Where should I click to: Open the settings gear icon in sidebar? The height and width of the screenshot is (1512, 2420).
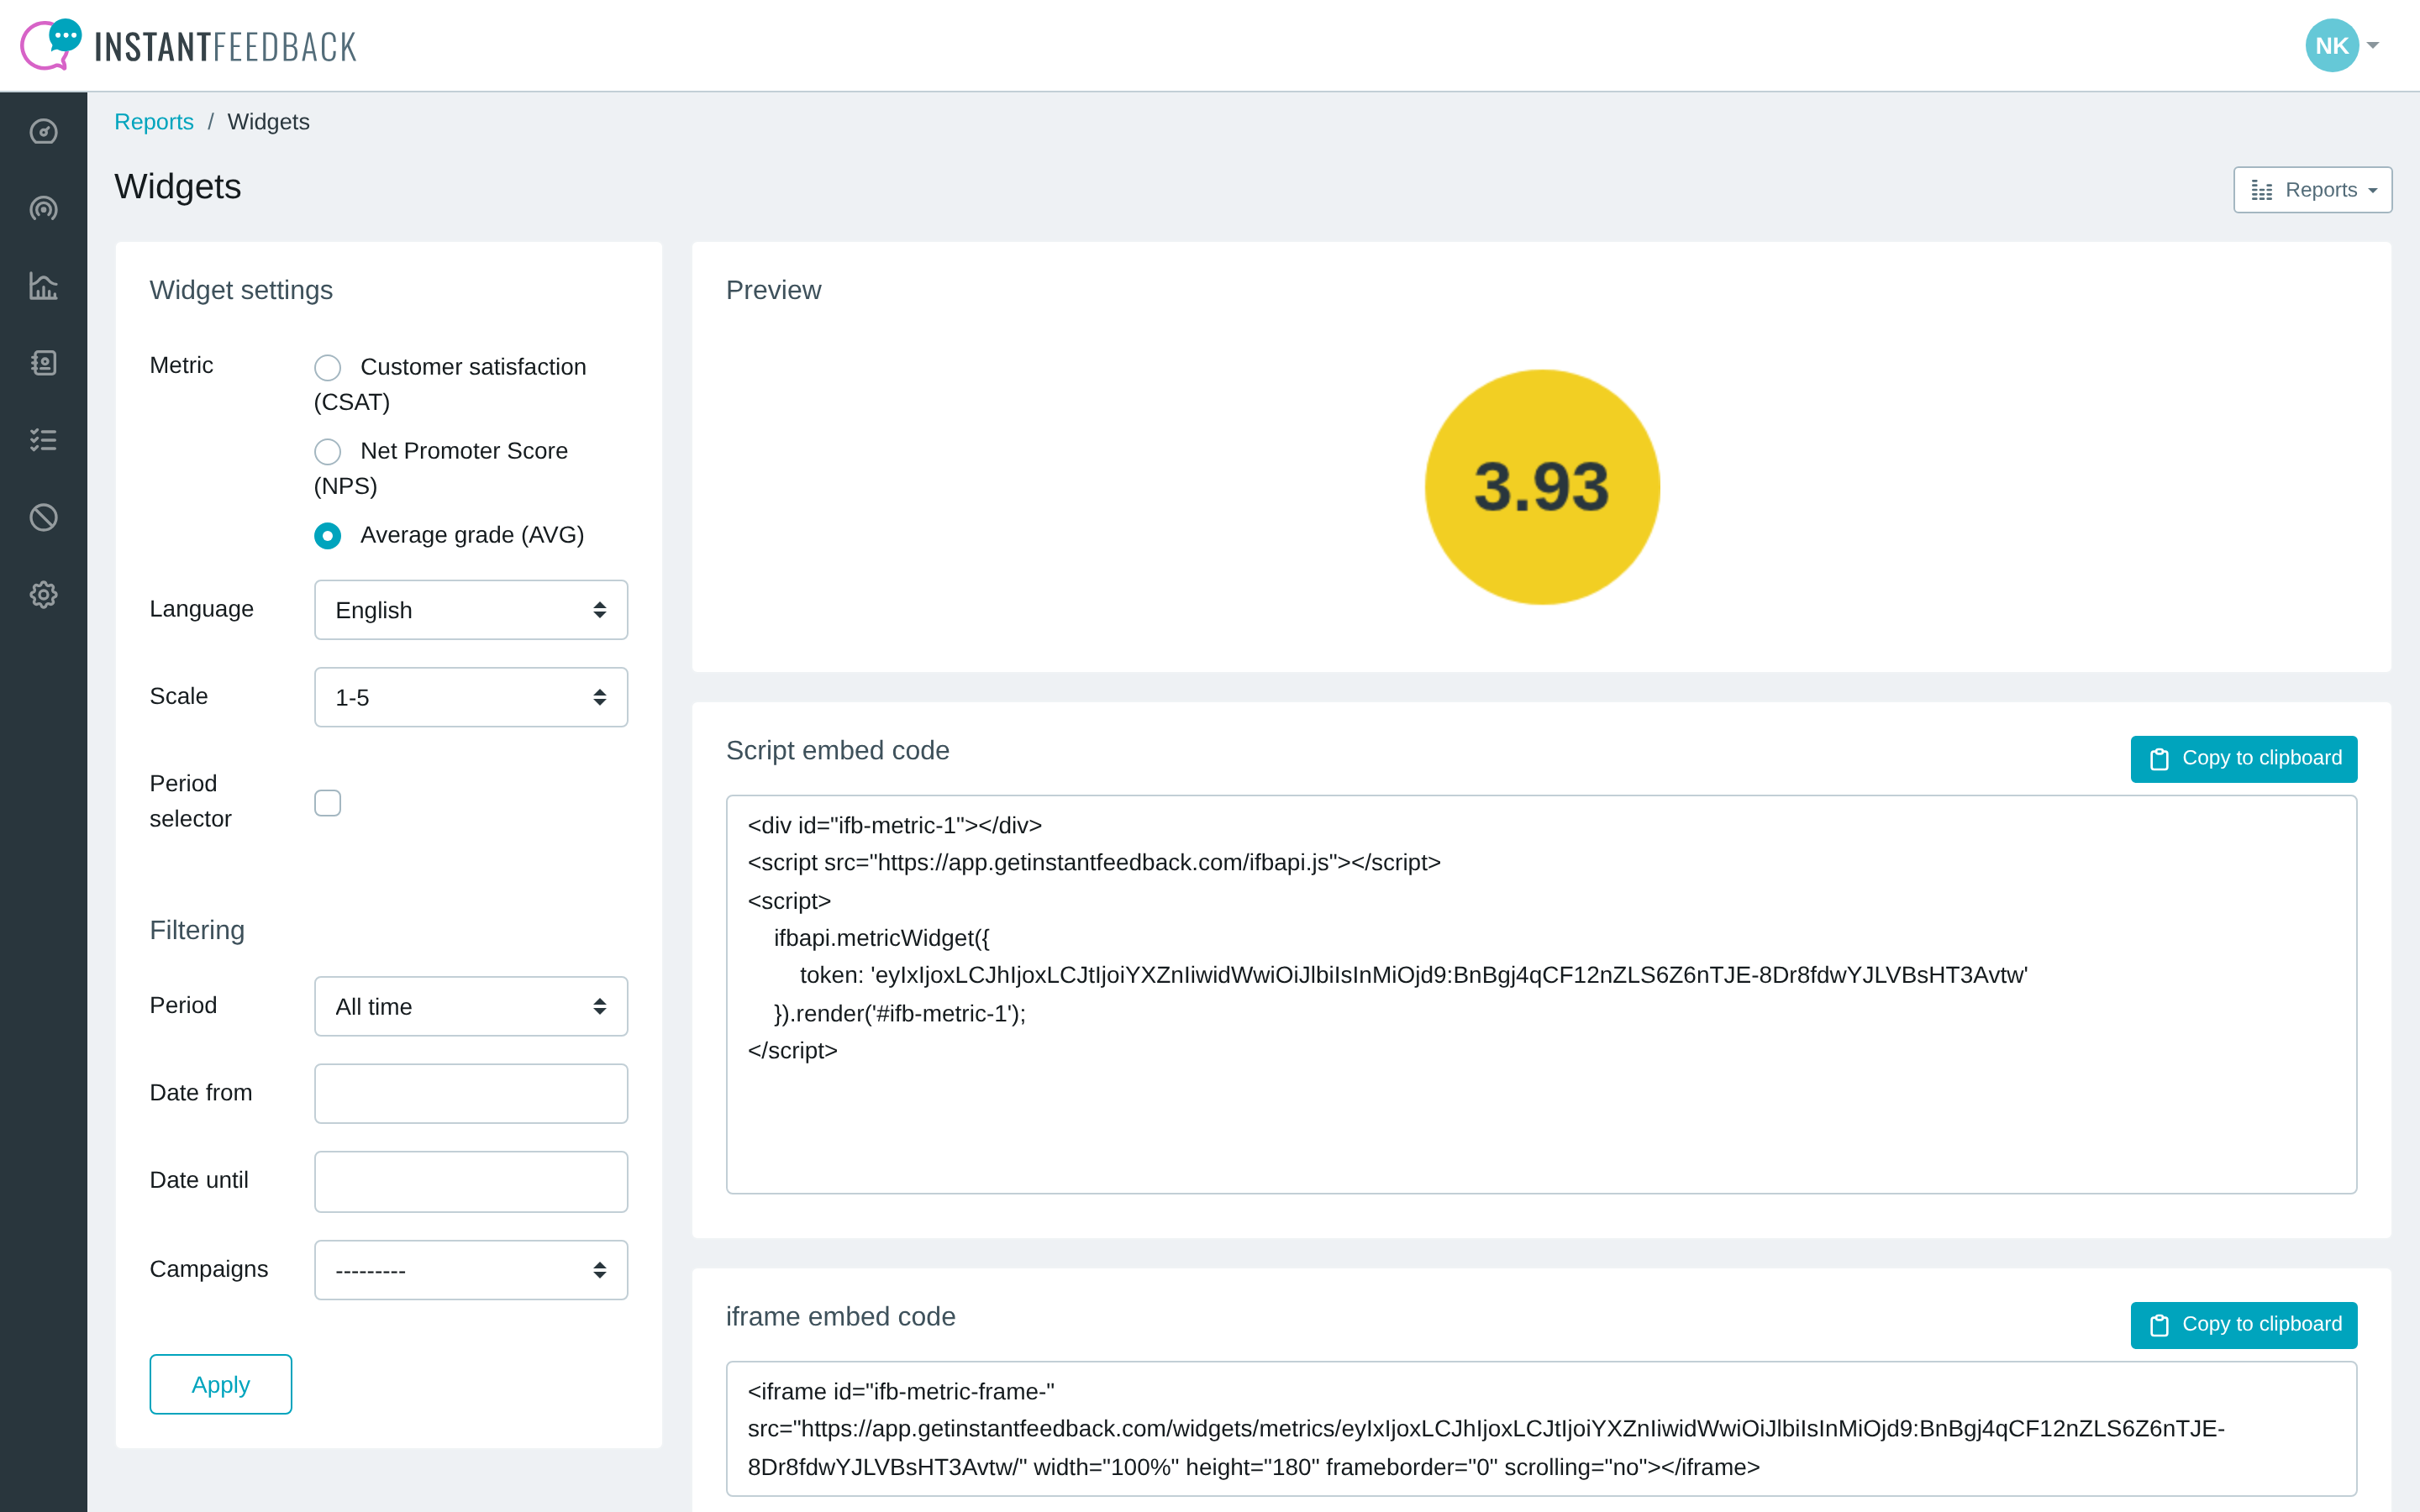click(43, 595)
